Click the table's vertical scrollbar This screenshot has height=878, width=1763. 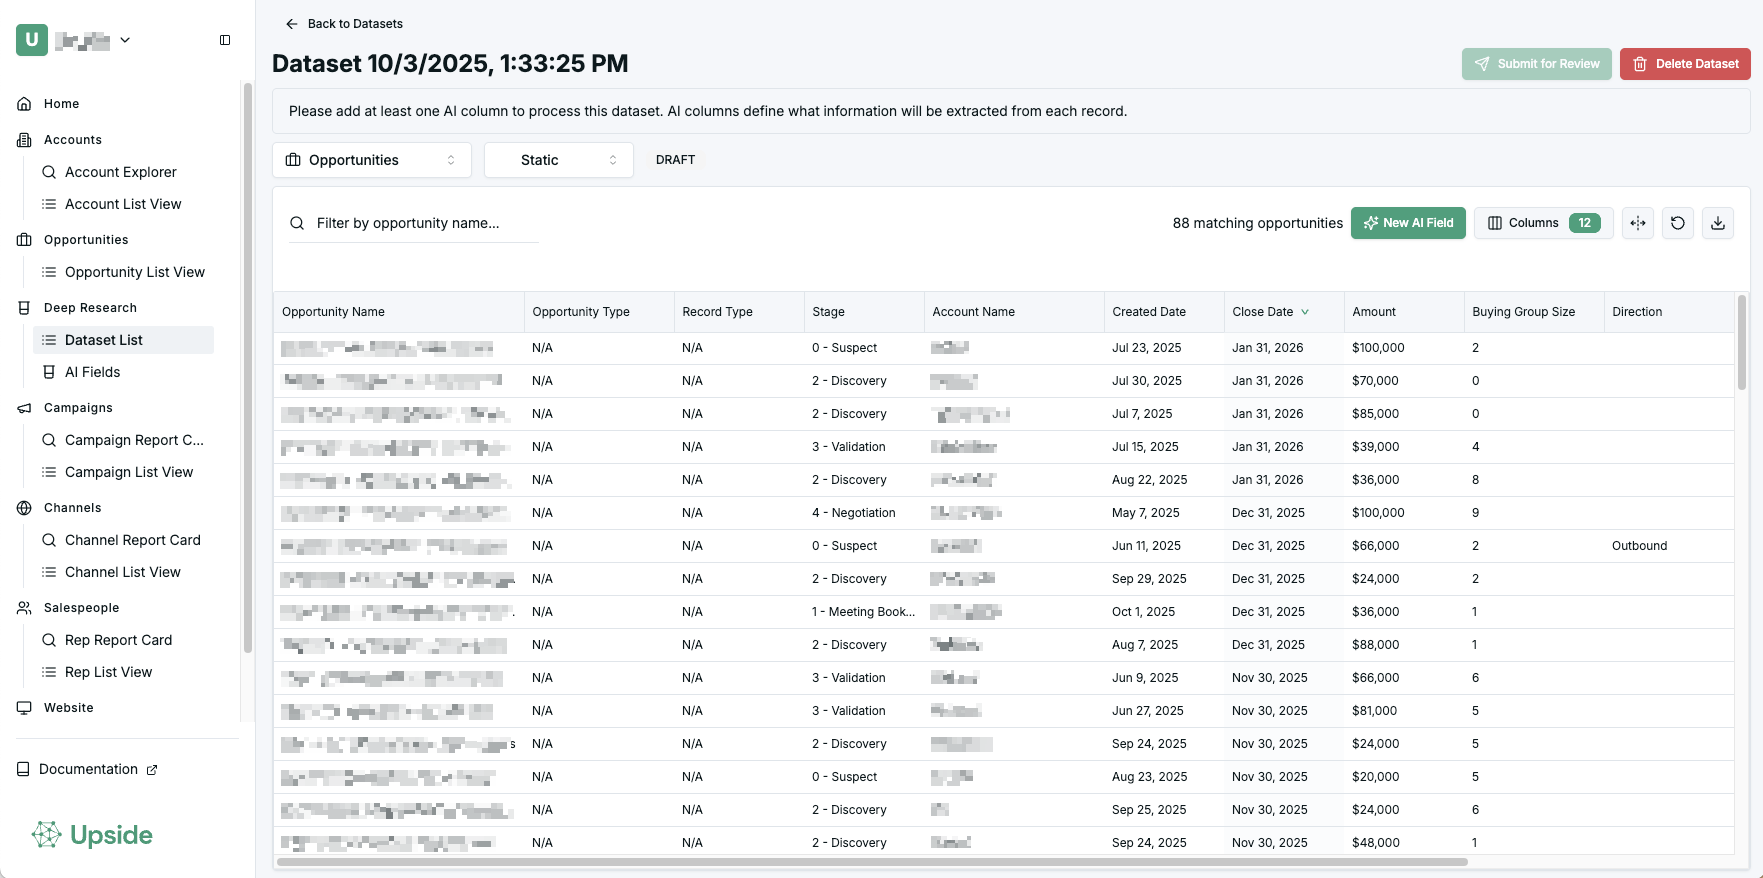1741,342
